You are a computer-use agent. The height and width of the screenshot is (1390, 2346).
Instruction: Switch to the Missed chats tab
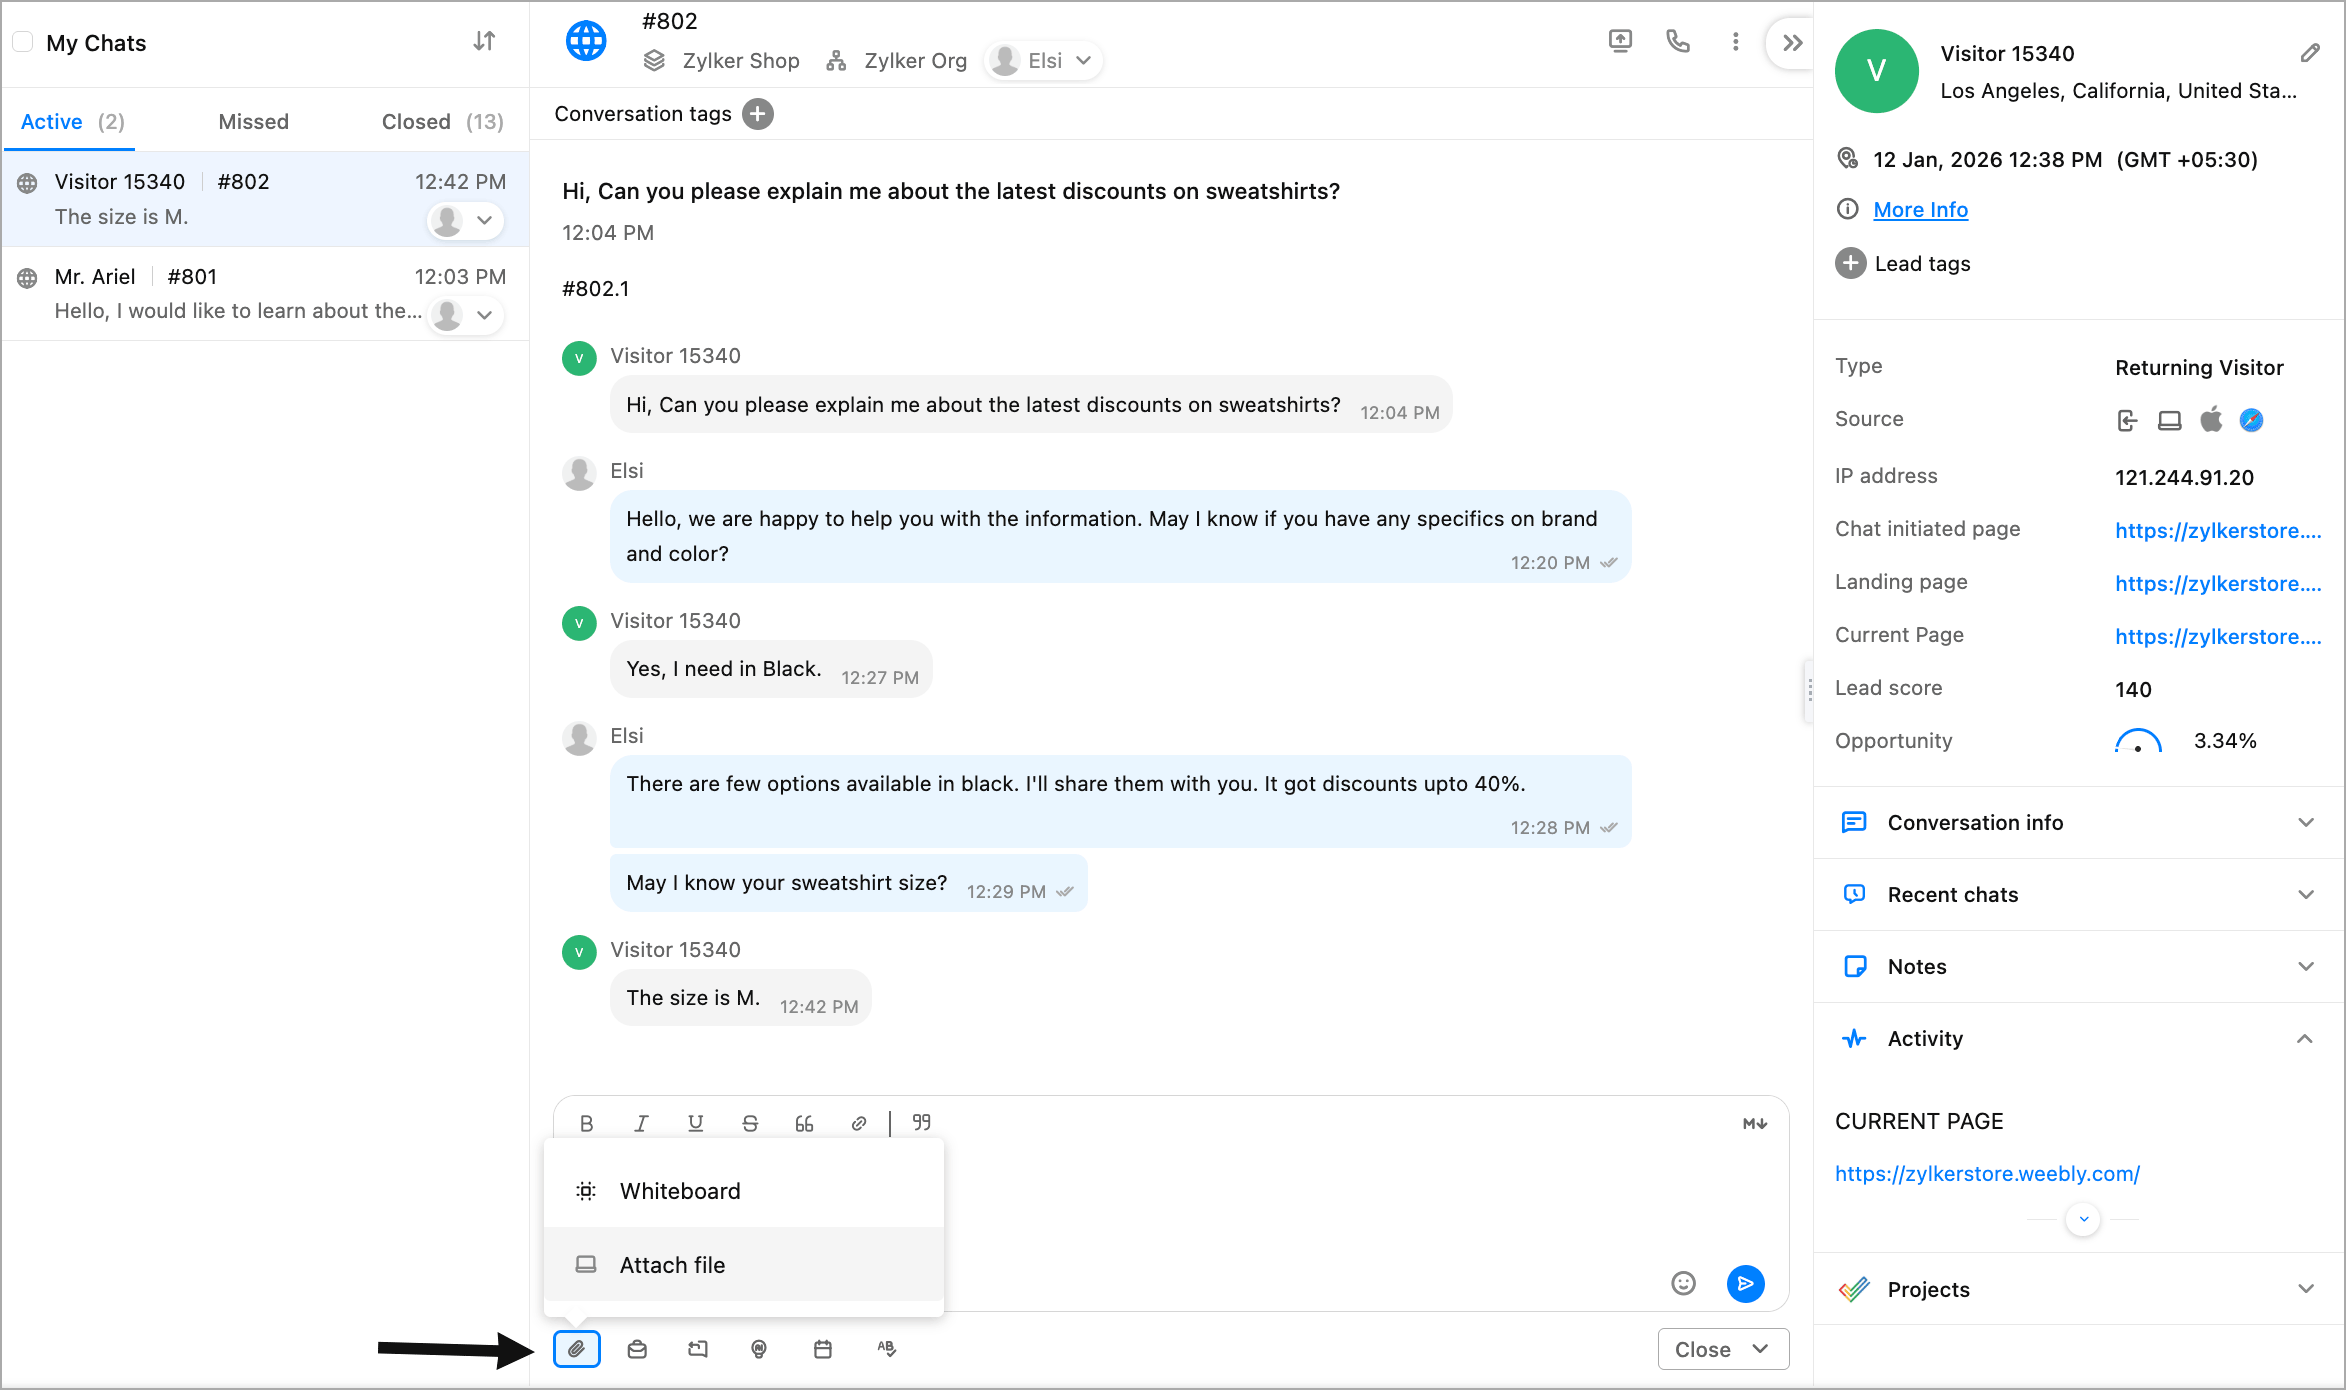[253, 122]
